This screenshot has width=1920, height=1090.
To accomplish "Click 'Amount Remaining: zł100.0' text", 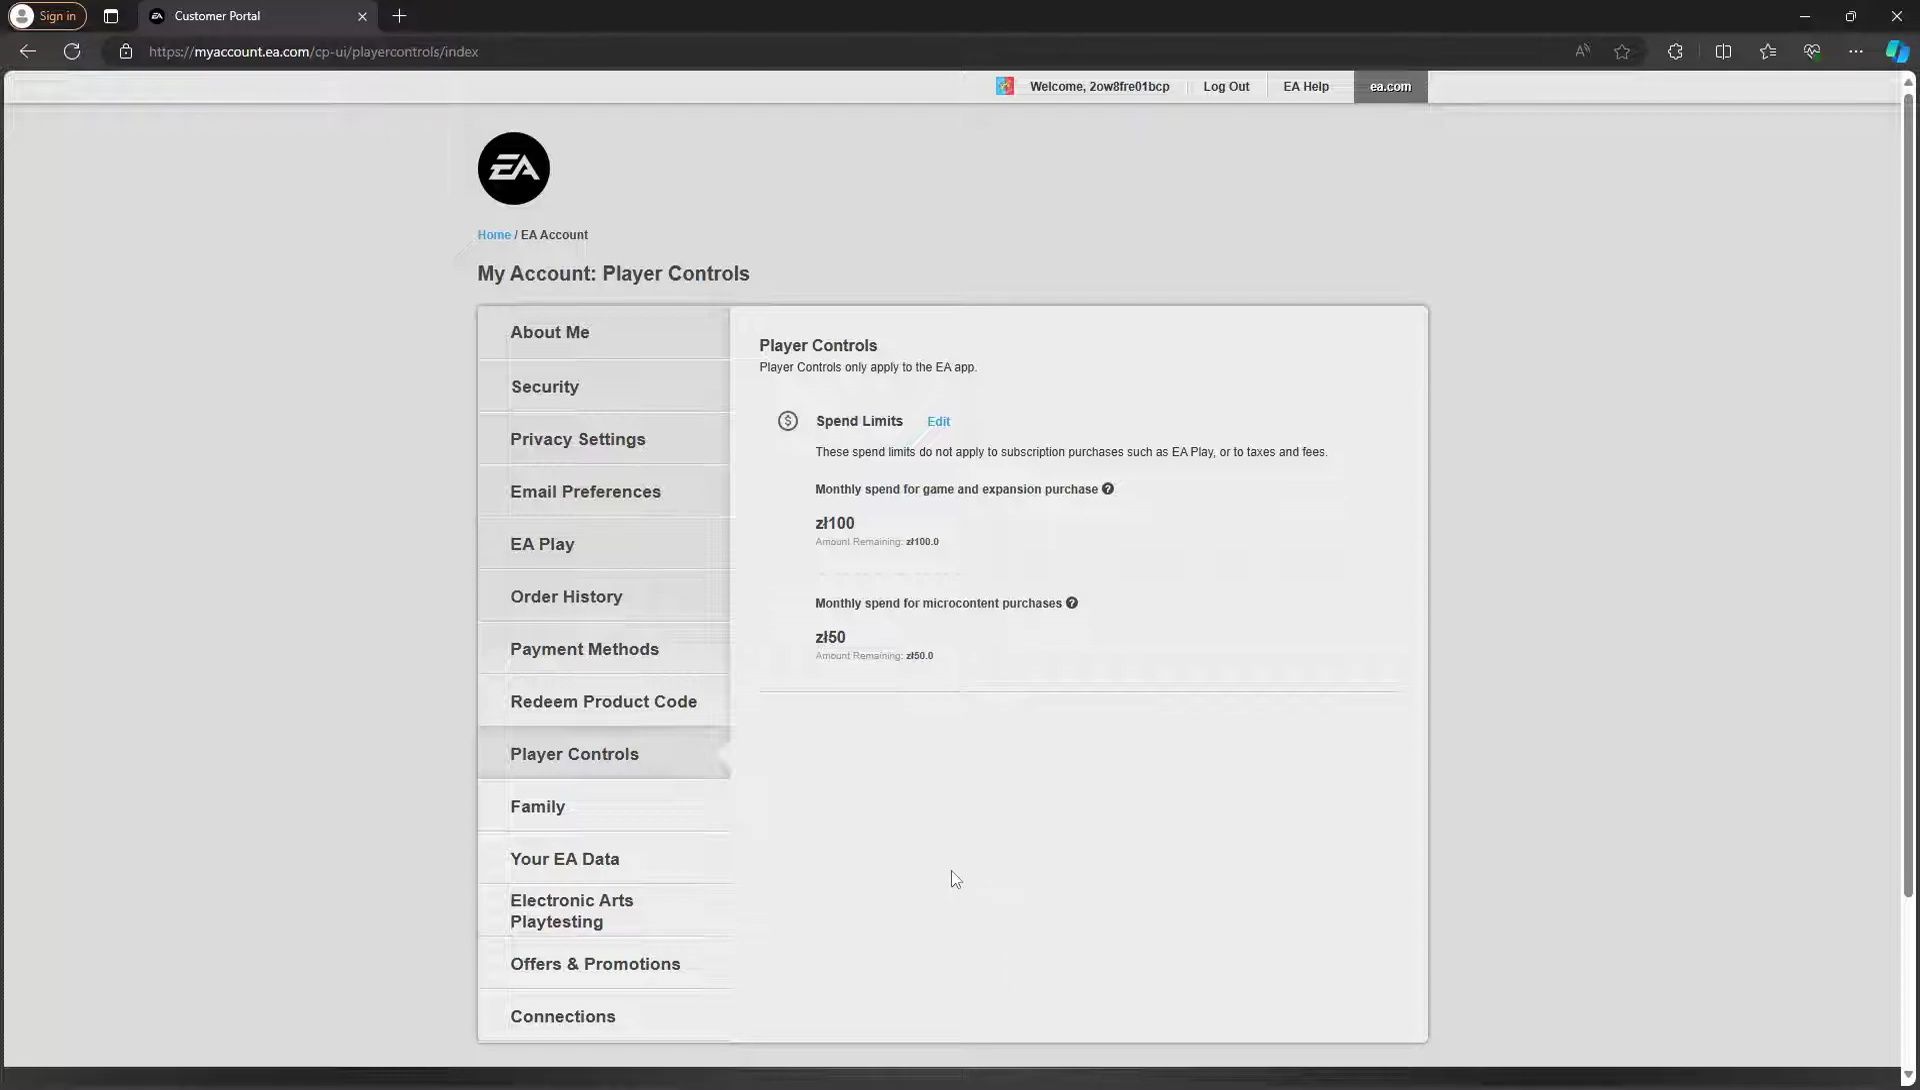I will 877,542.
